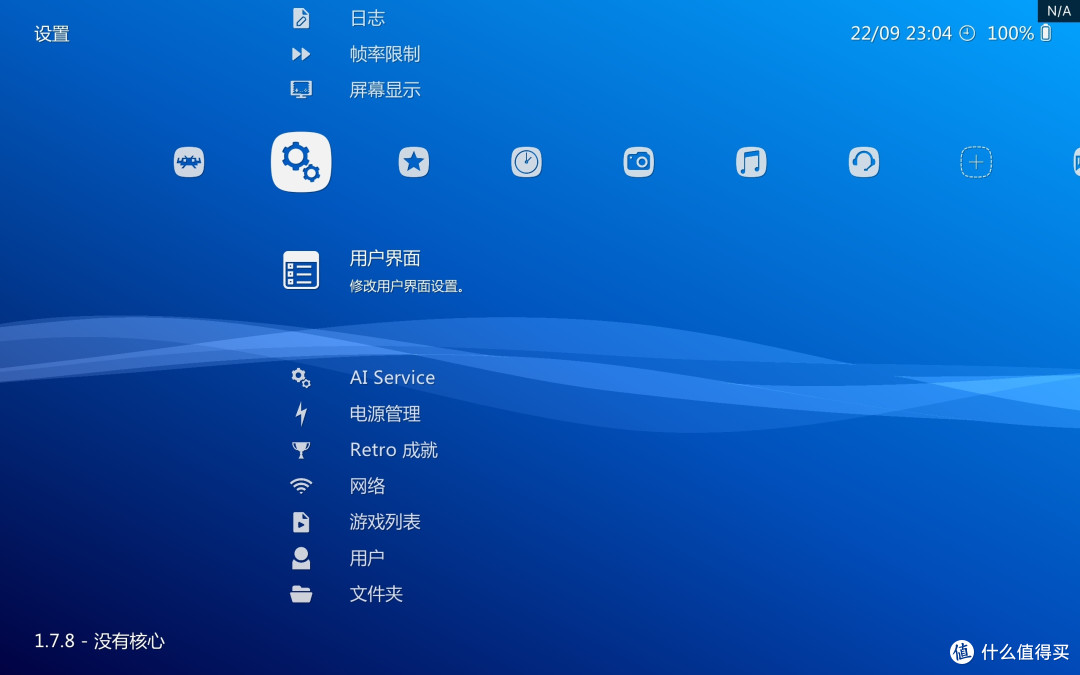Open the AI Service settings entry
1080x675 pixels.
pyautogui.click(x=392, y=377)
